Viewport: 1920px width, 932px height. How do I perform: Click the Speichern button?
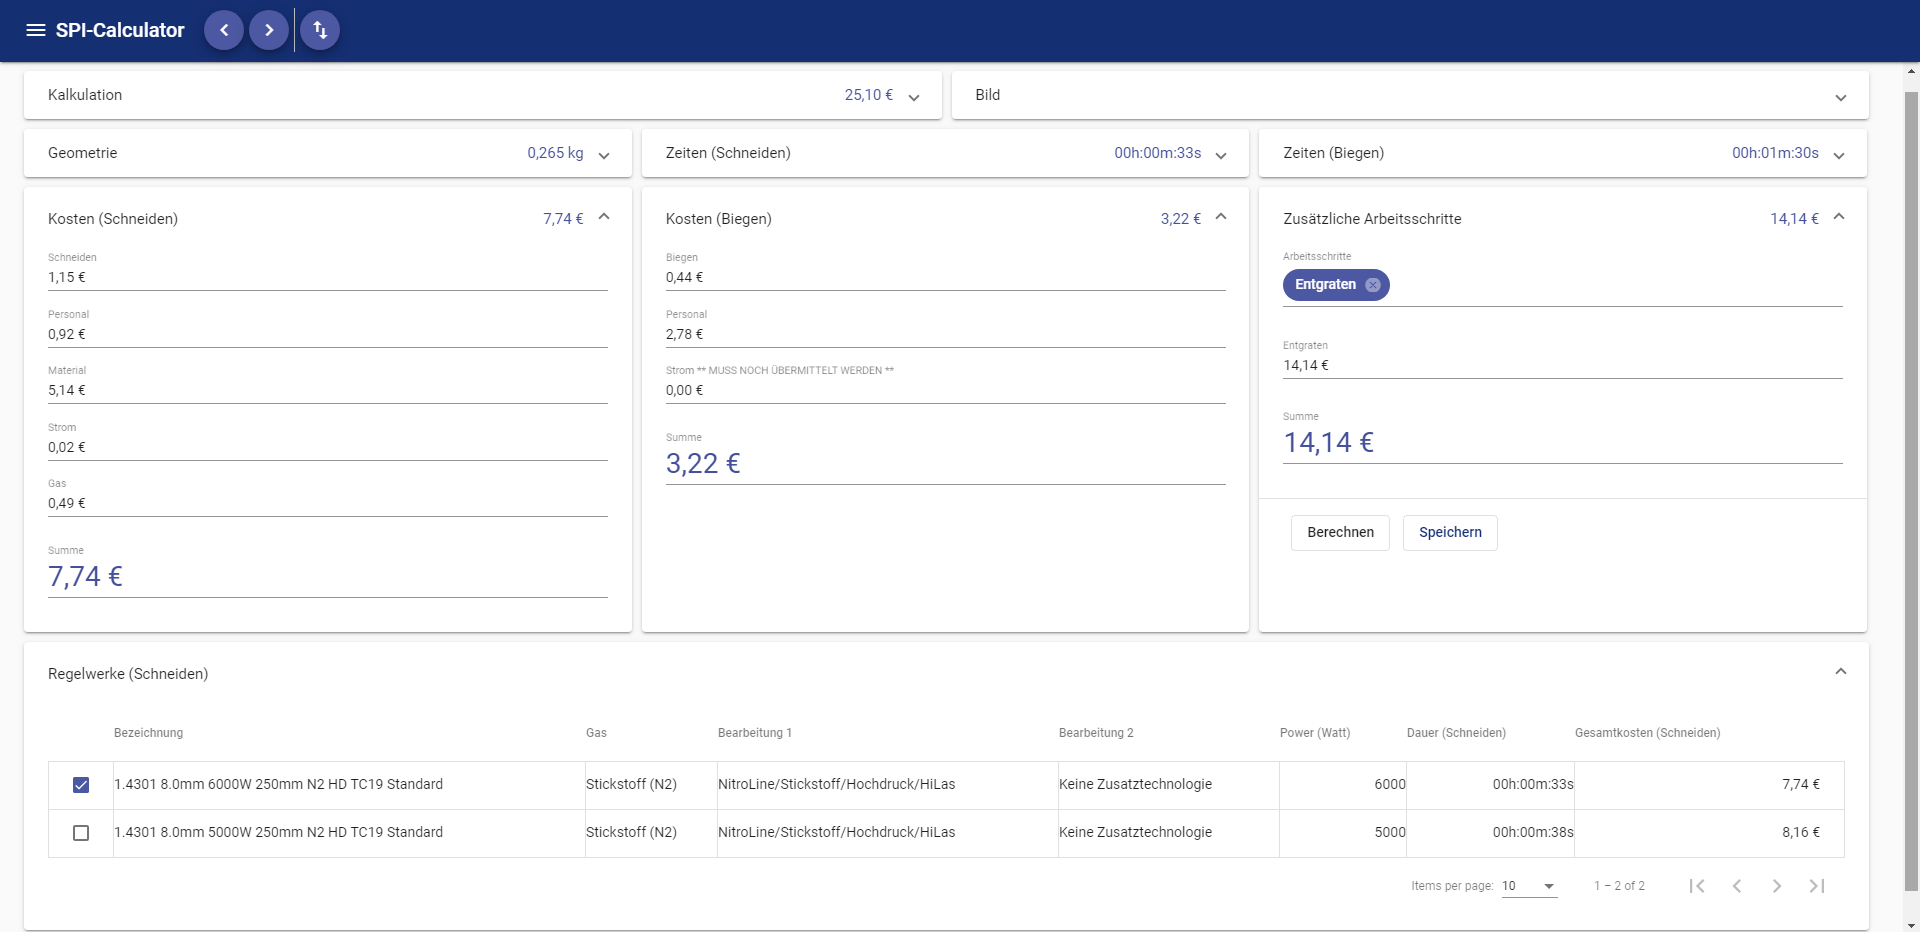1450,533
